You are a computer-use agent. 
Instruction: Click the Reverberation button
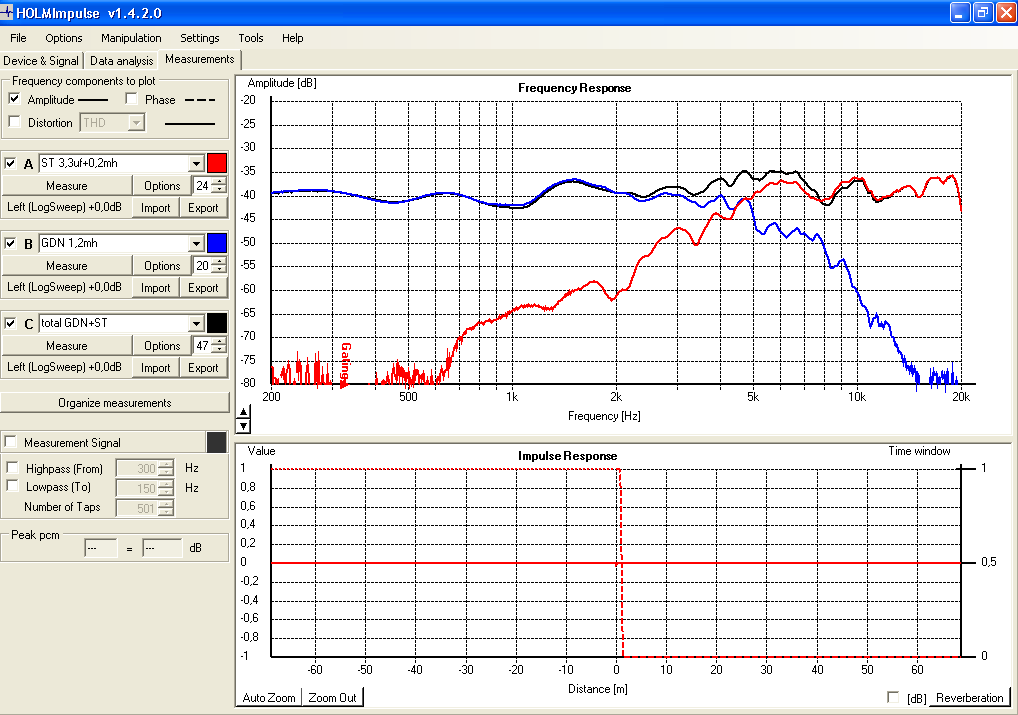click(x=969, y=697)
